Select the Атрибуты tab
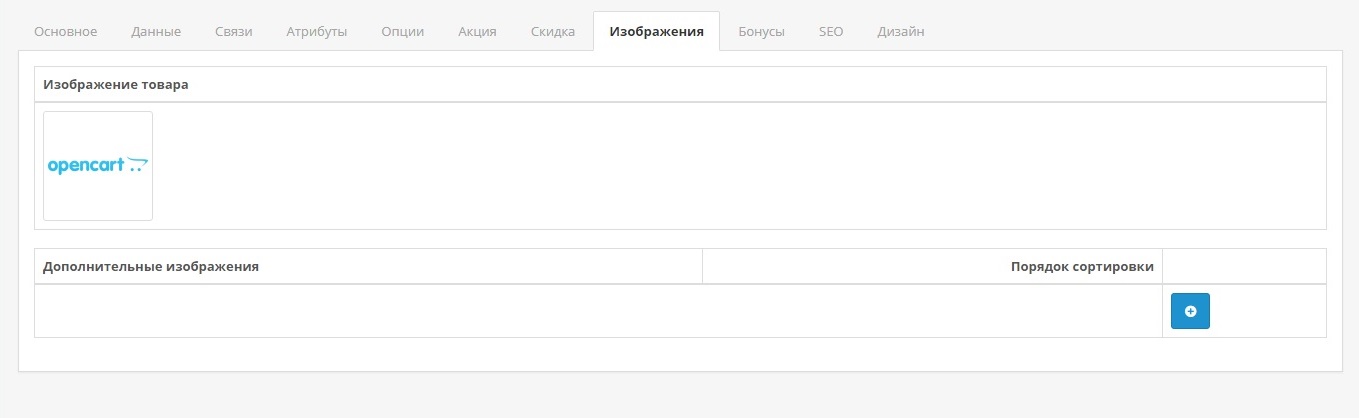Image resolution: width=1359 pixels, height=418 pixels. (x=316, y=31)
